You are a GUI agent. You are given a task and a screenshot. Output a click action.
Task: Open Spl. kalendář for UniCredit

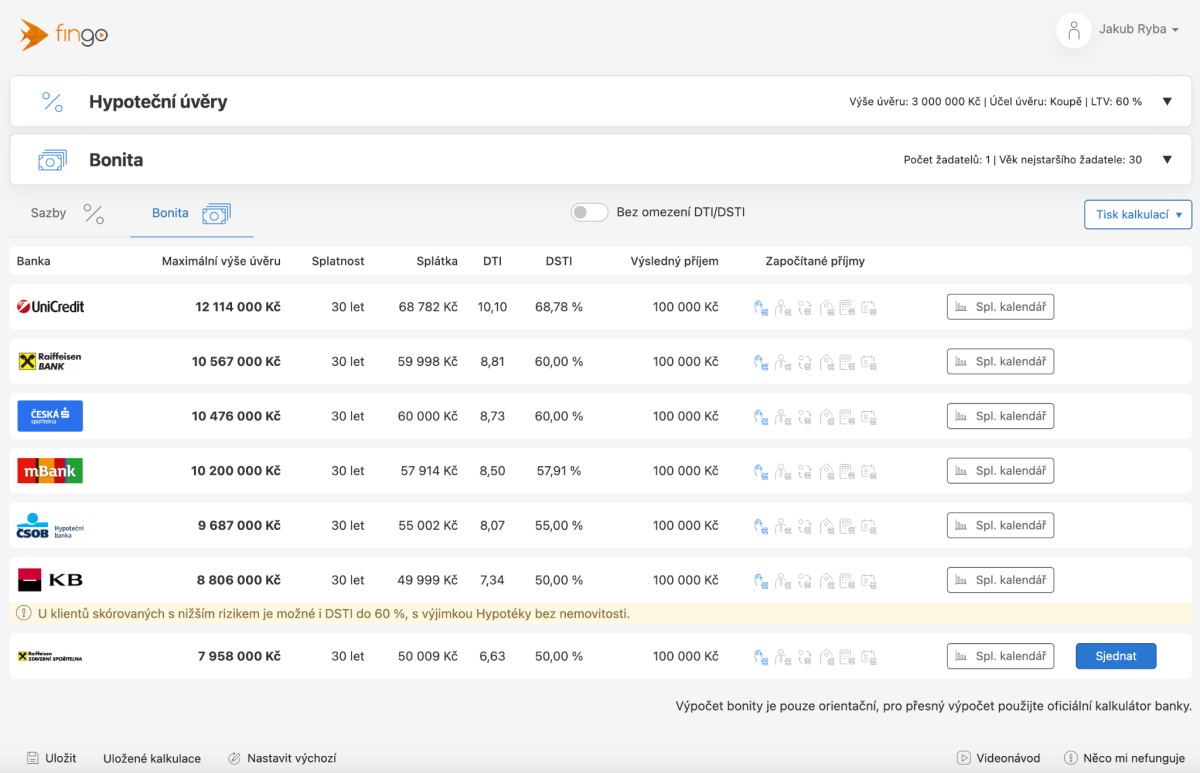tap(1000, 307)
